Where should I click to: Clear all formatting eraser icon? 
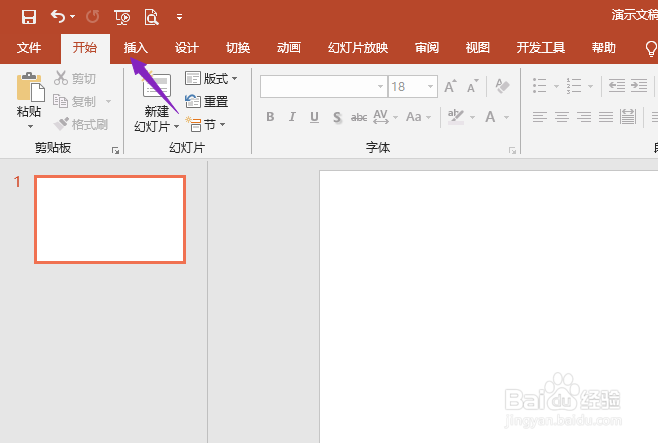coord(502,86)
